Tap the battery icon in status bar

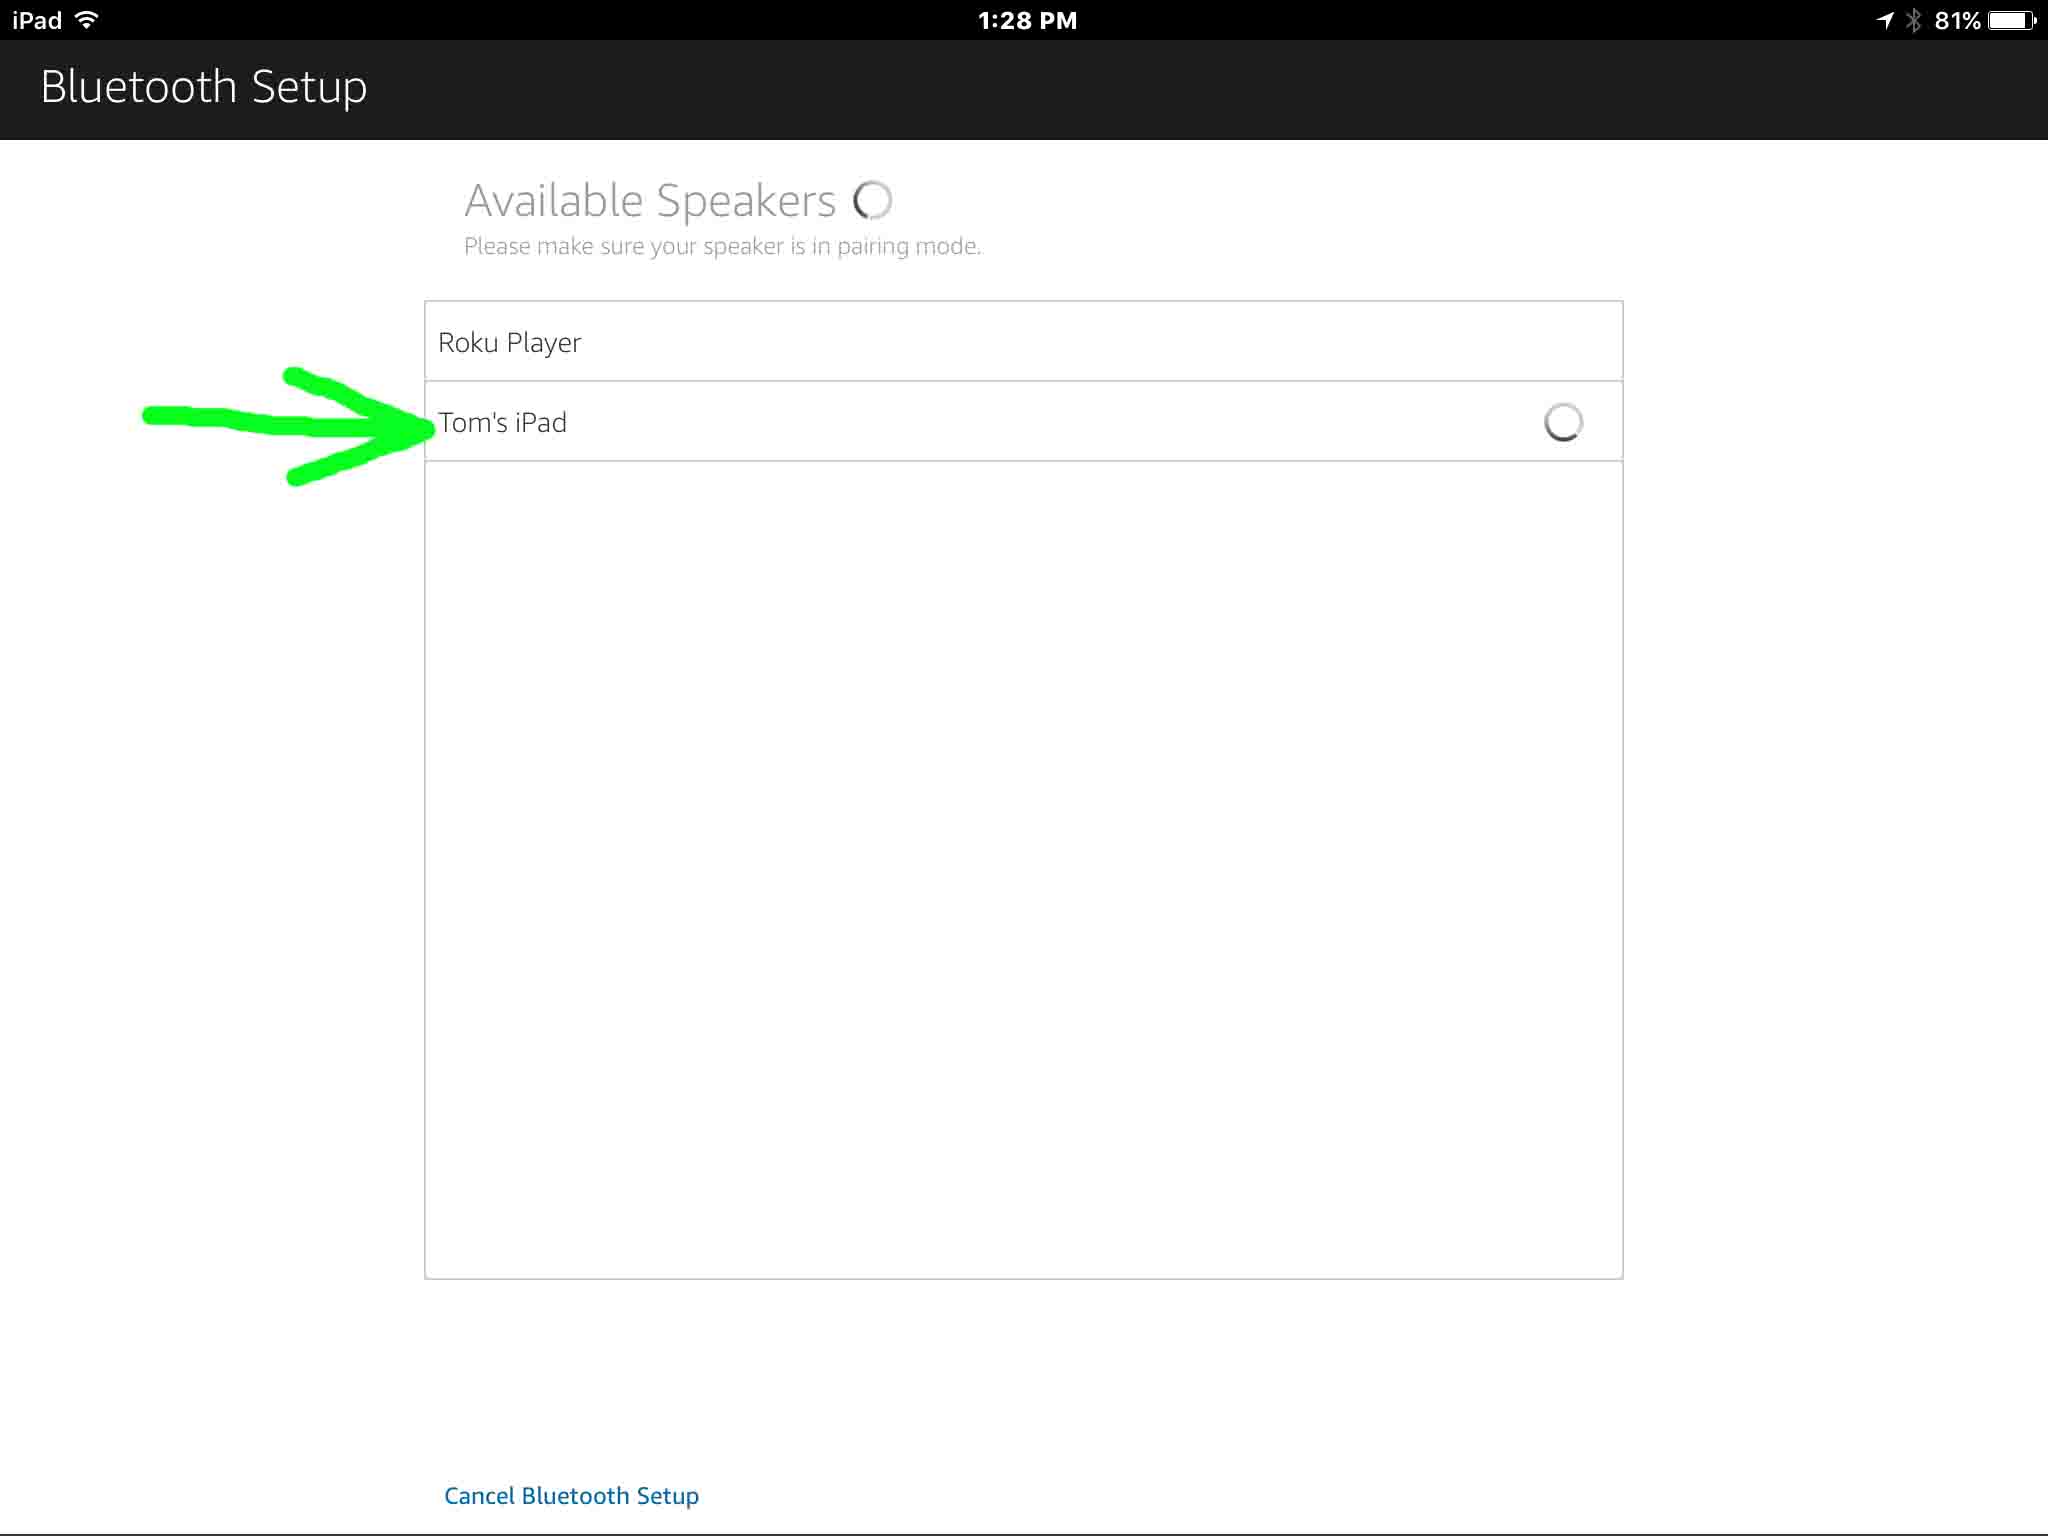2011,20
